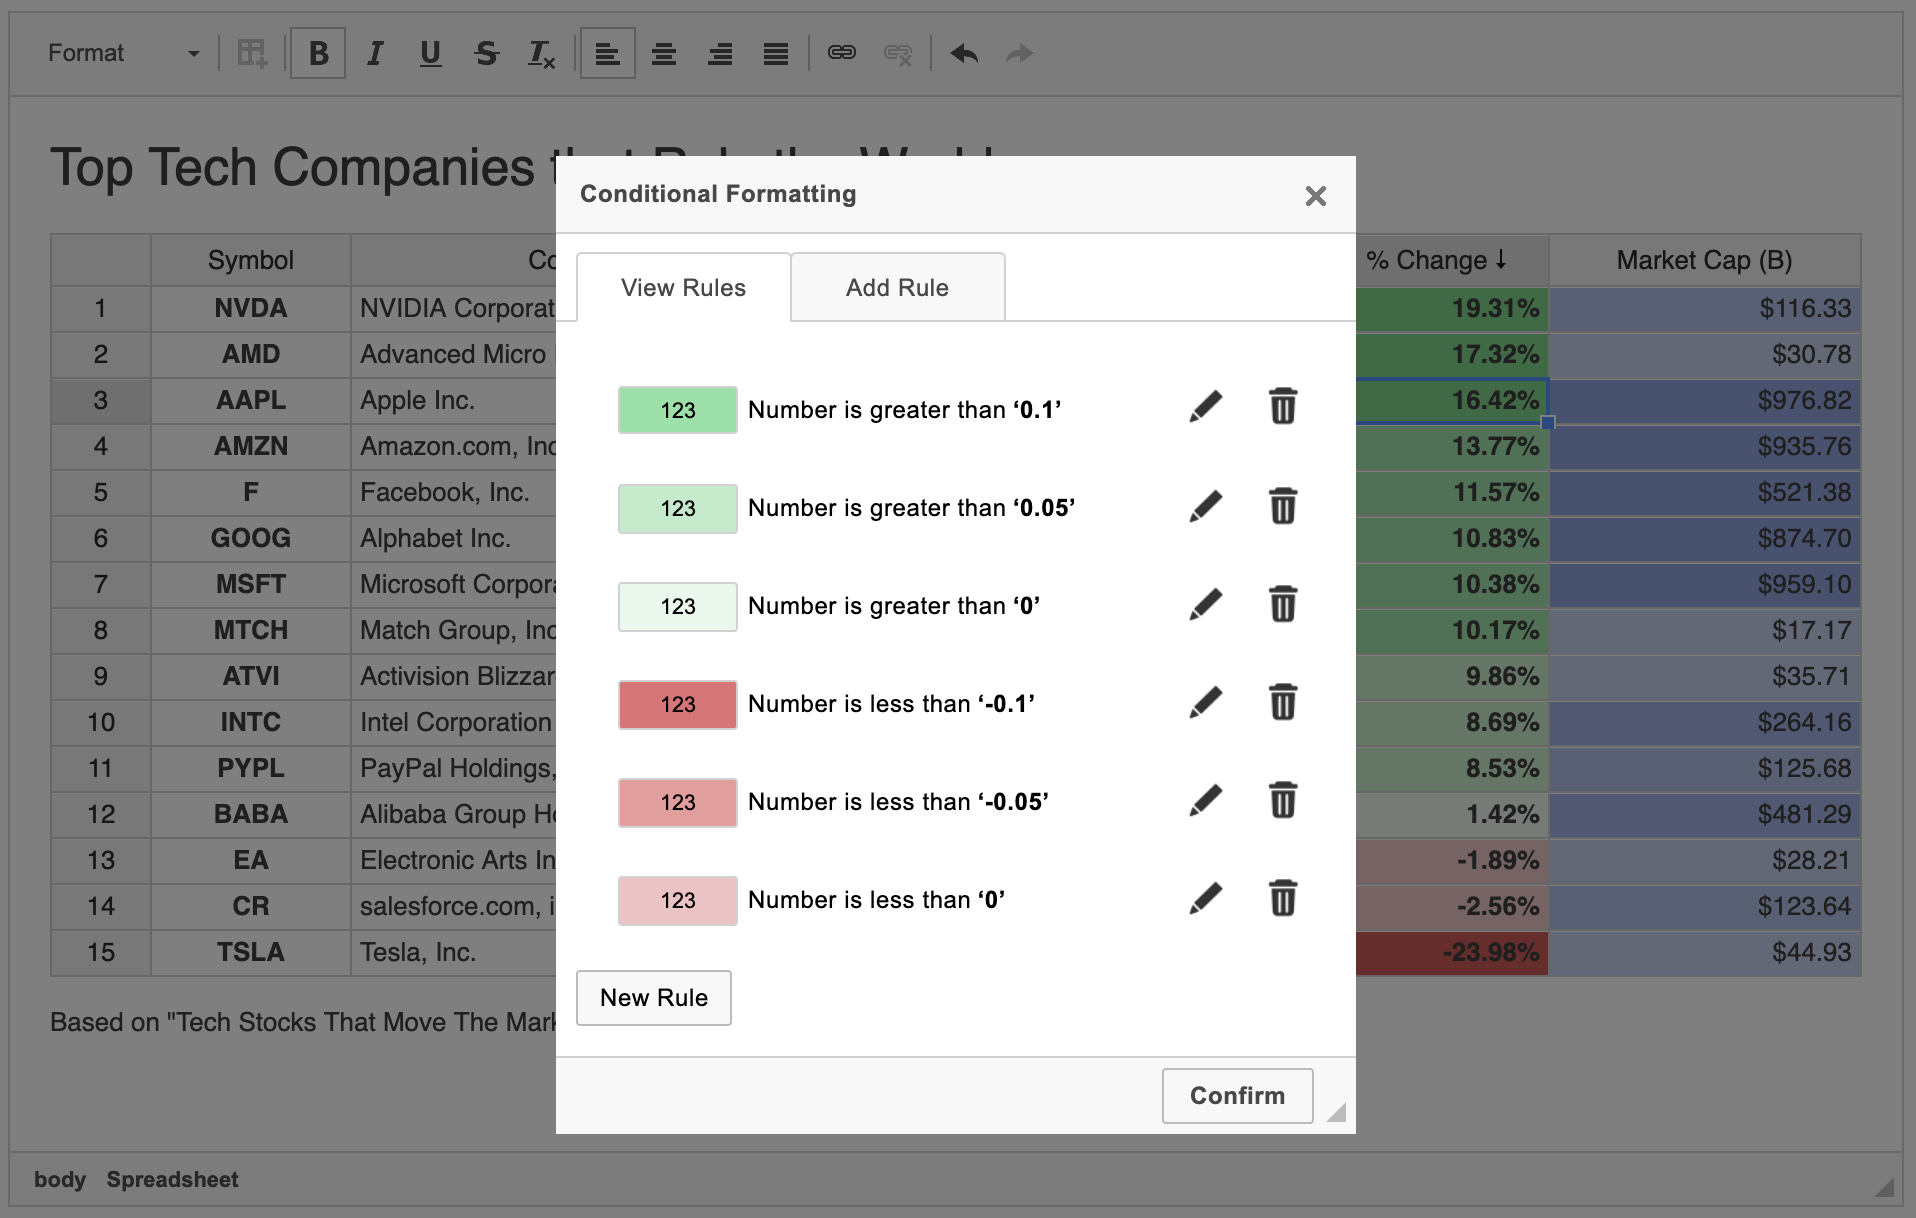The height and width of the screenshot is (1218, 1916).
Task: Edit the greater than '0' rule
Action: point(1206,604)
